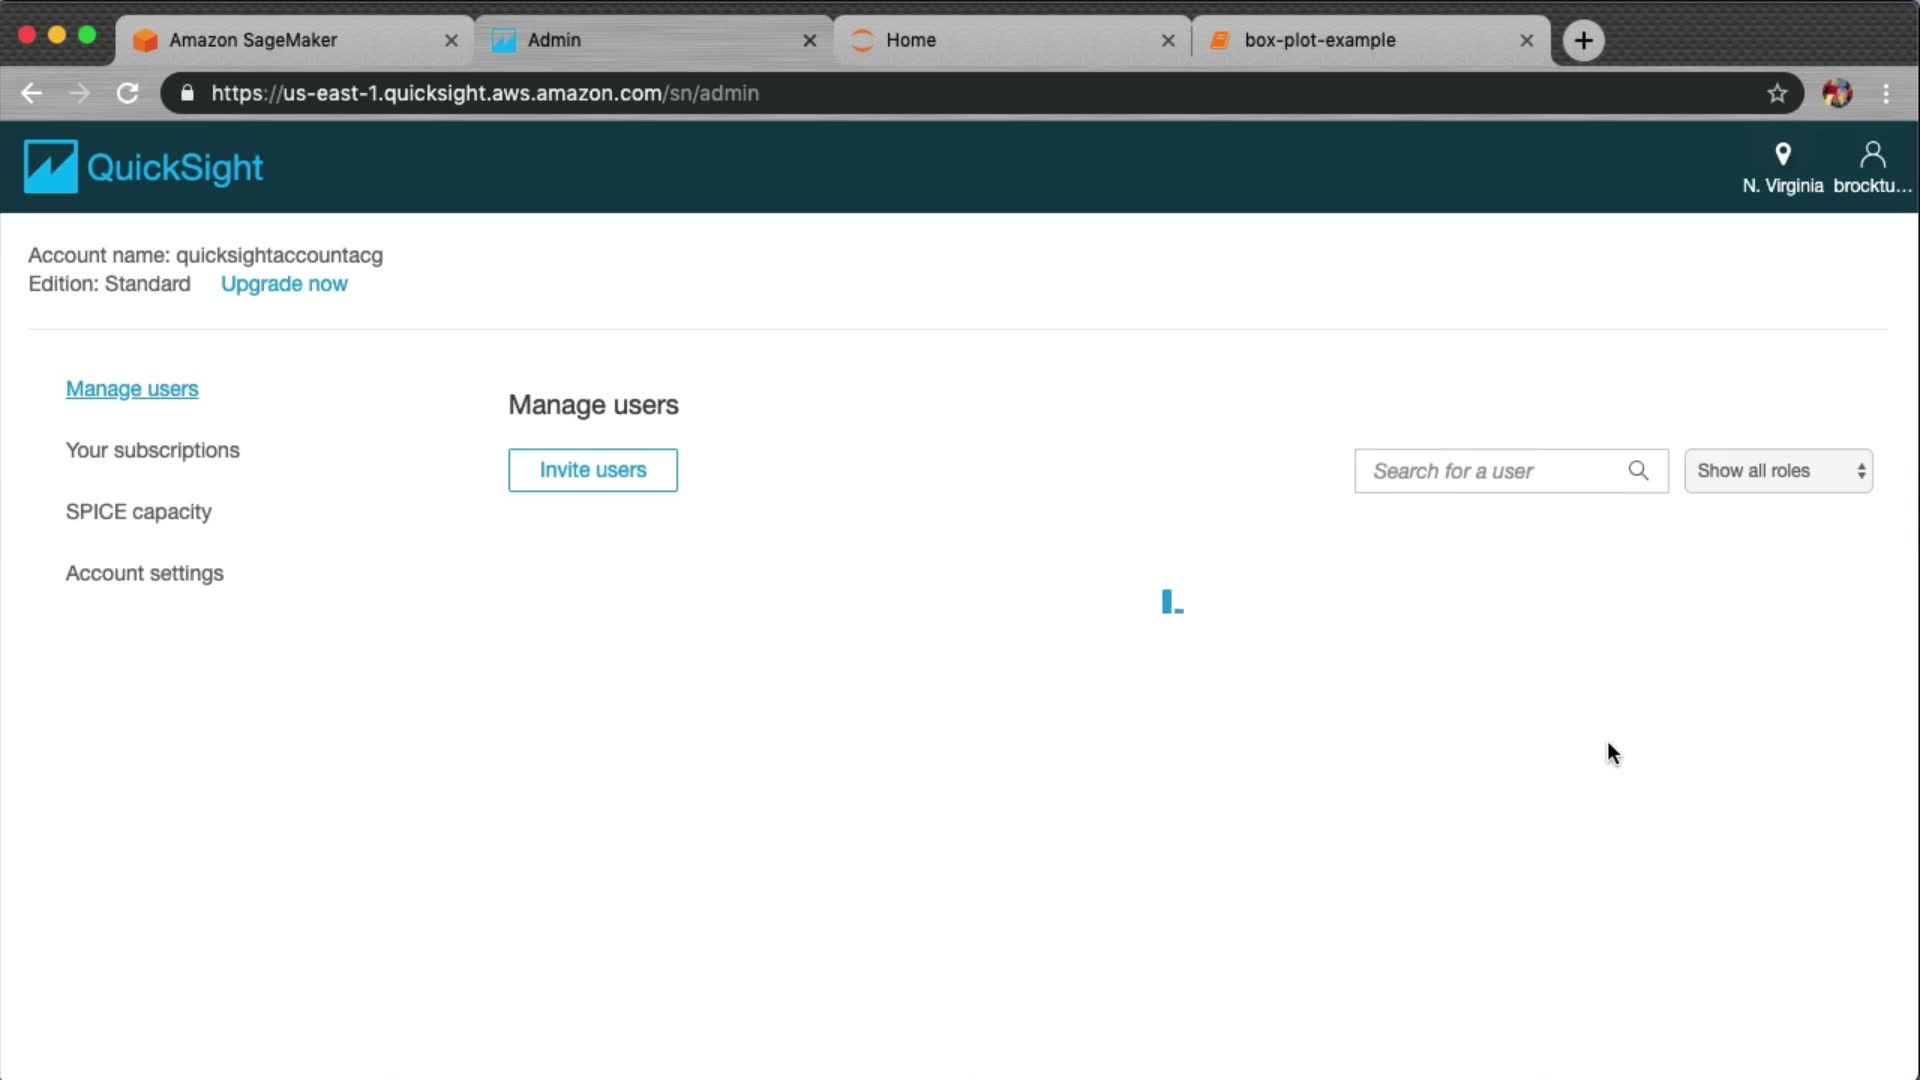Bookmark this page with the star icon

coord(1777,93)
